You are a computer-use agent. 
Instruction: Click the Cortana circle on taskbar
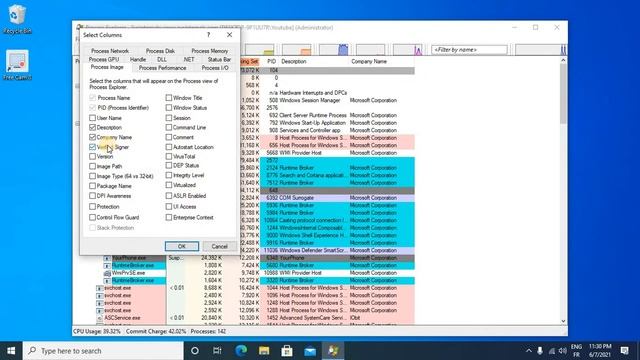pyautogui.click(x=195, y=351)
